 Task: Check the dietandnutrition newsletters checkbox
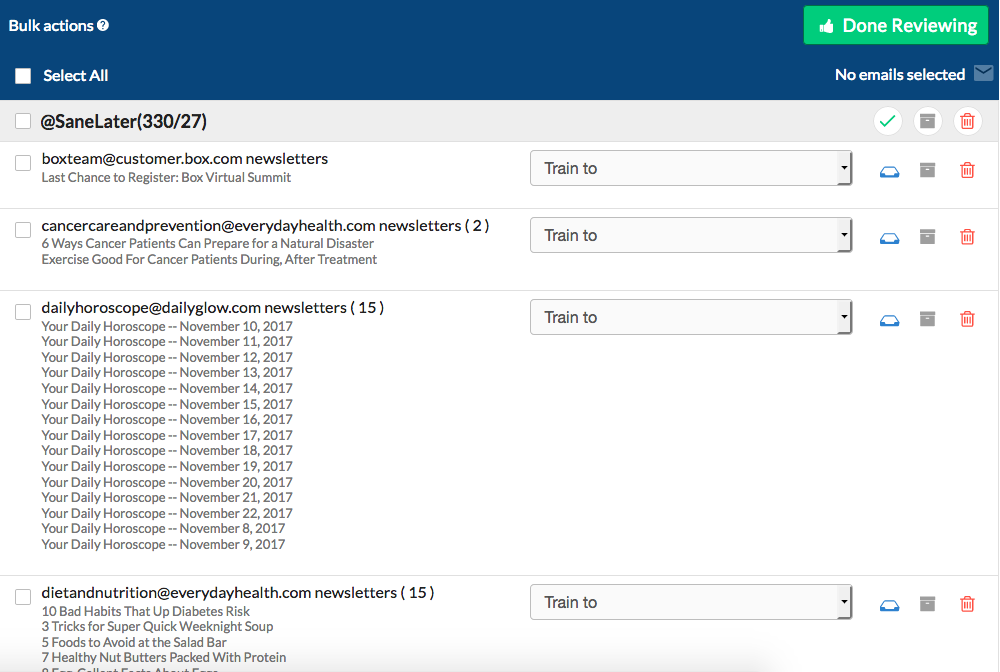23,597
